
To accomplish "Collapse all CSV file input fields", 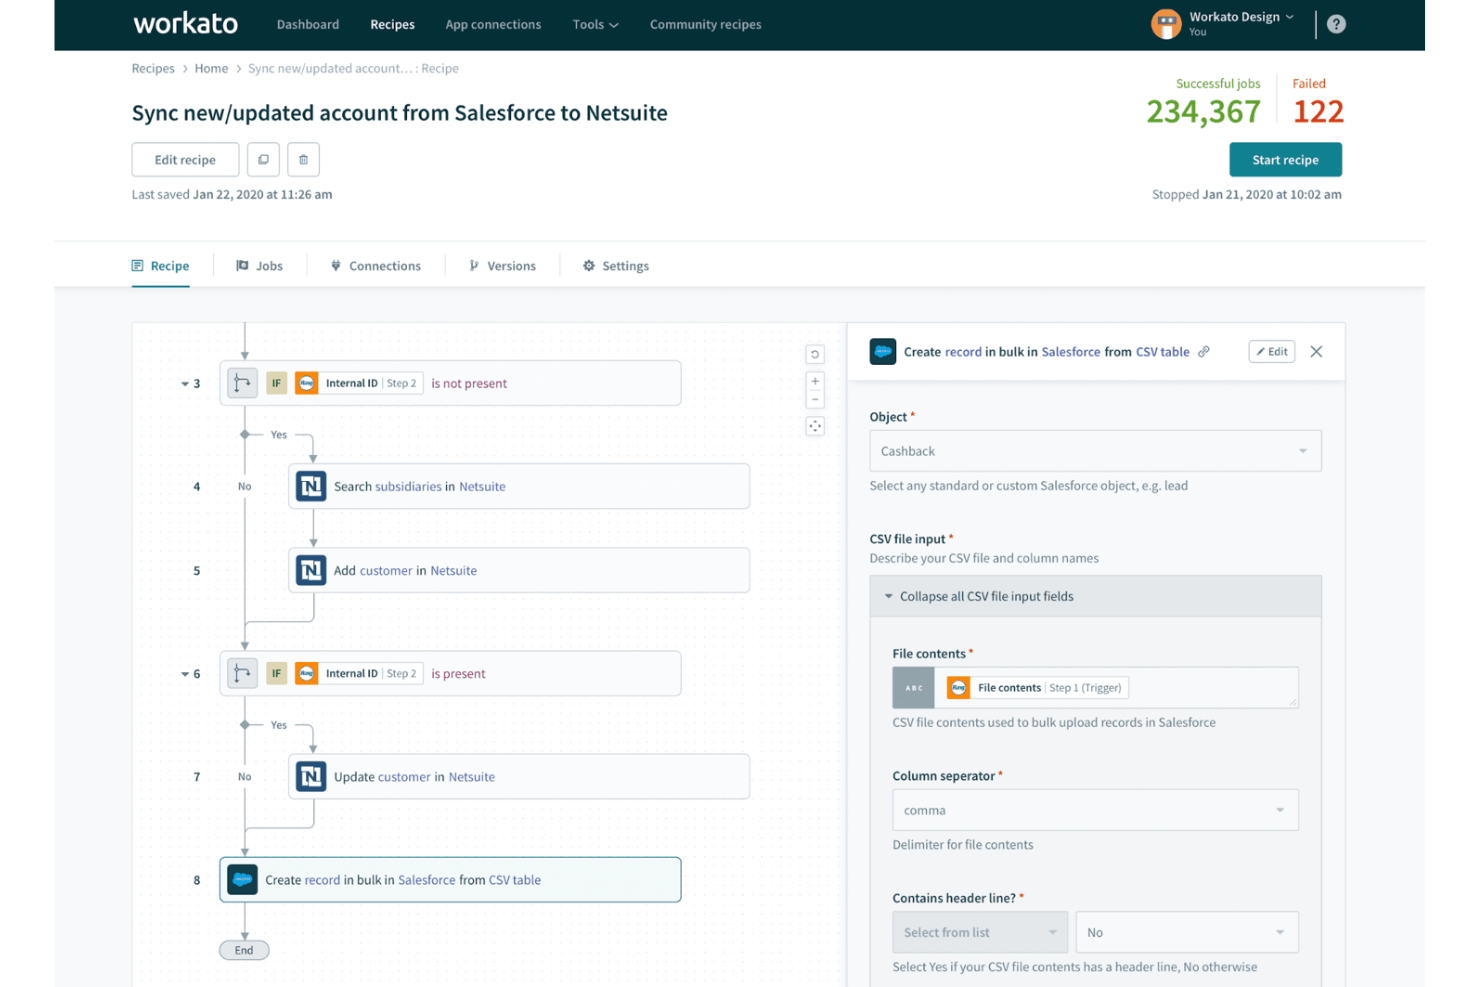I will 1095,596.
